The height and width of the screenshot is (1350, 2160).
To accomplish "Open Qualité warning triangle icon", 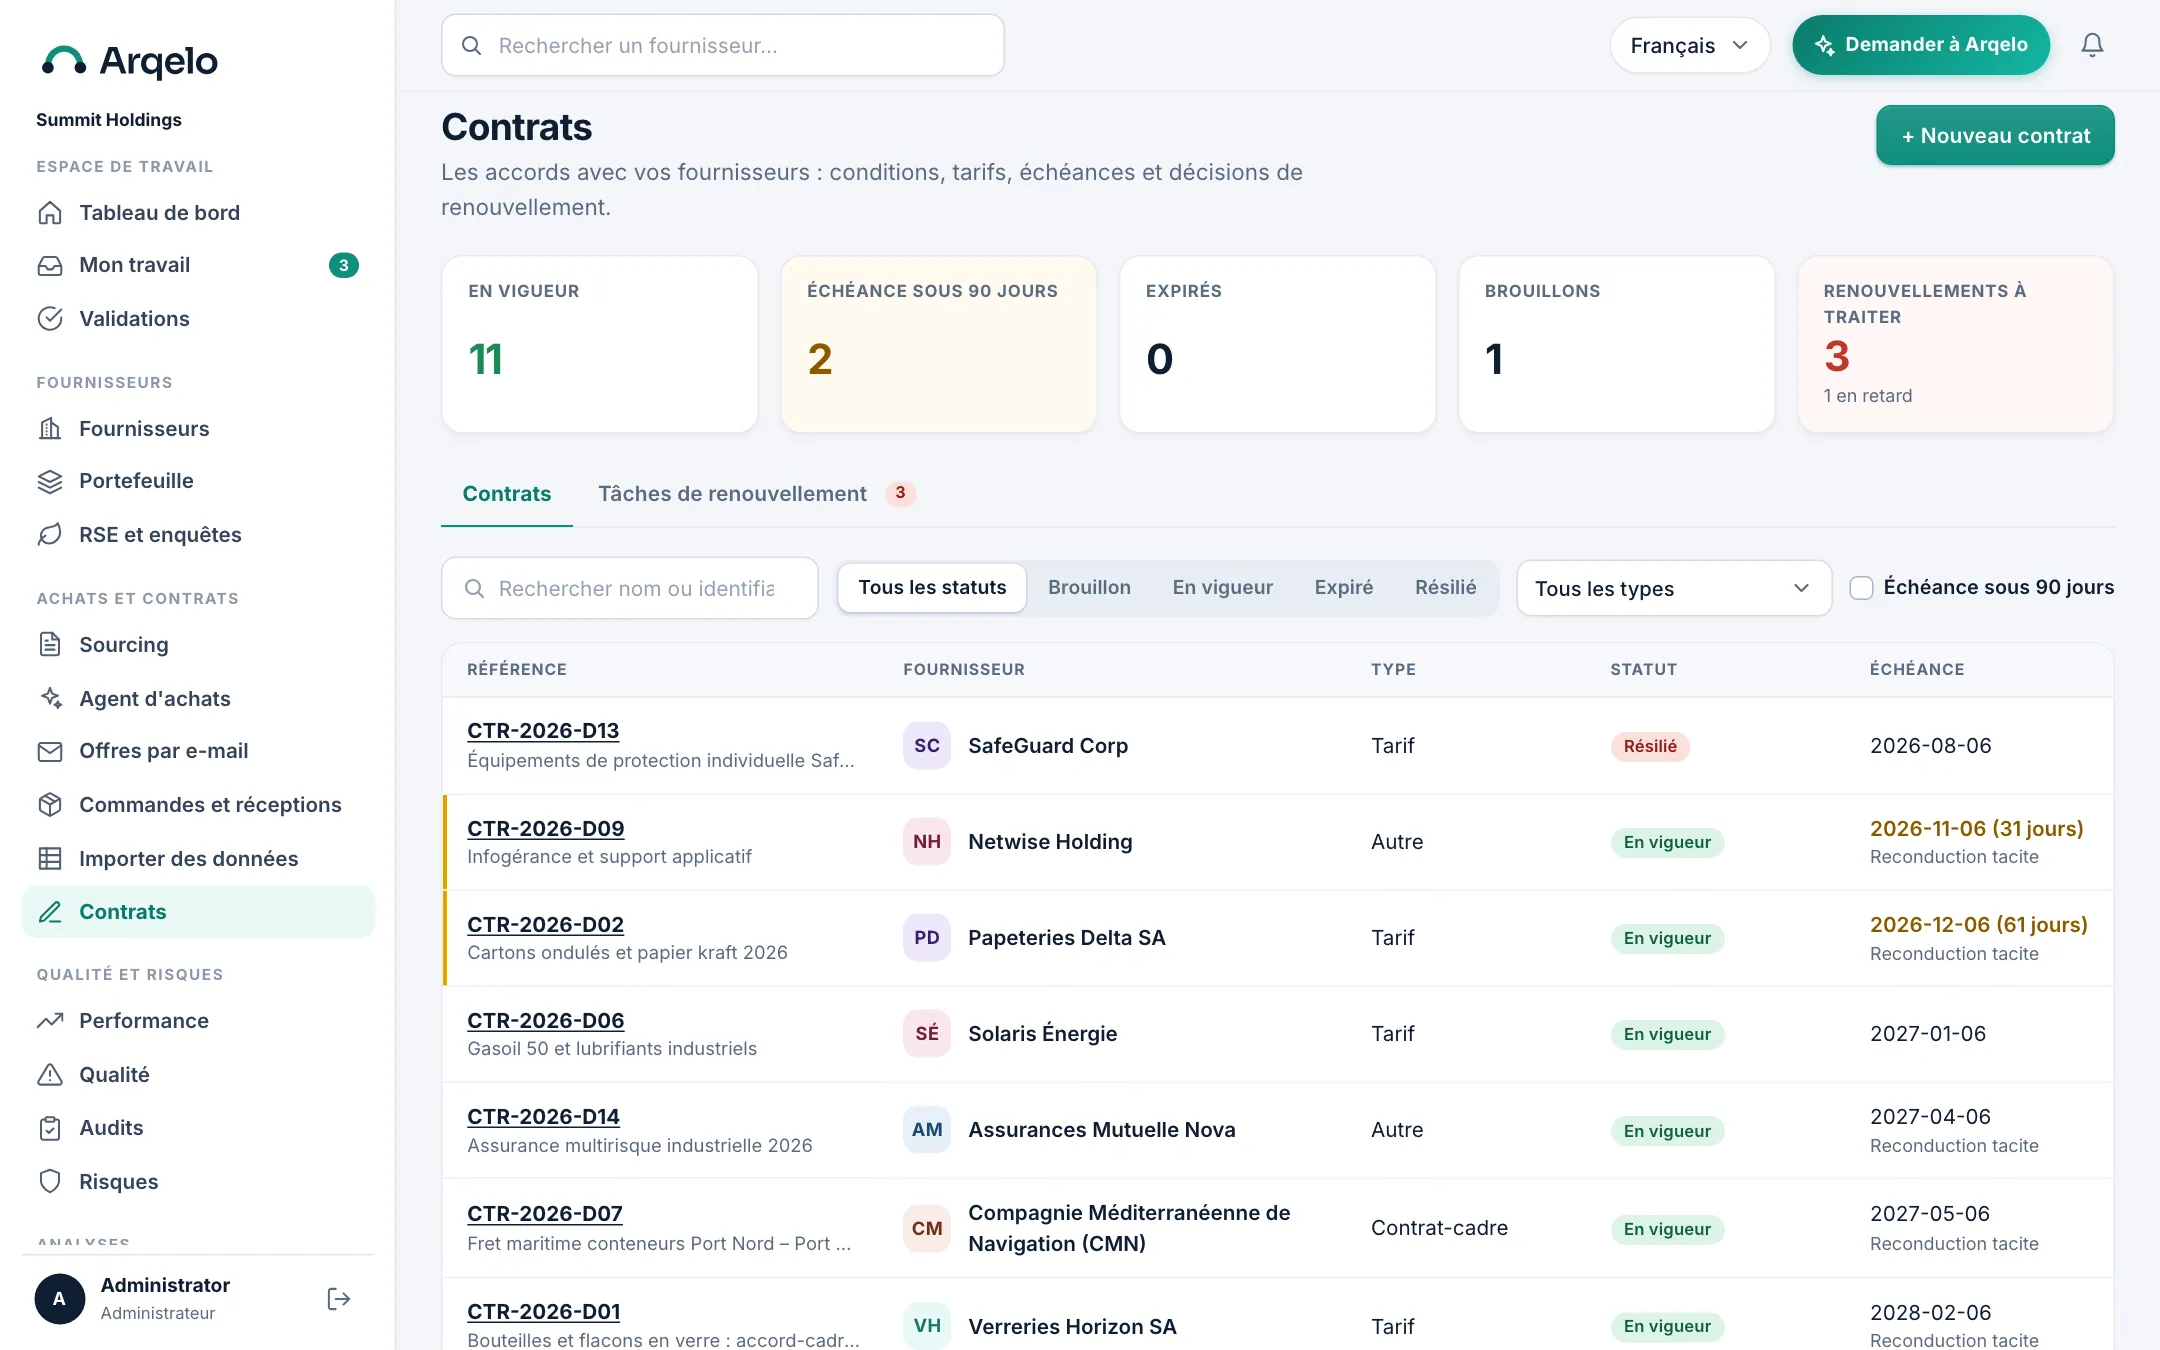I will (50, 1075).
